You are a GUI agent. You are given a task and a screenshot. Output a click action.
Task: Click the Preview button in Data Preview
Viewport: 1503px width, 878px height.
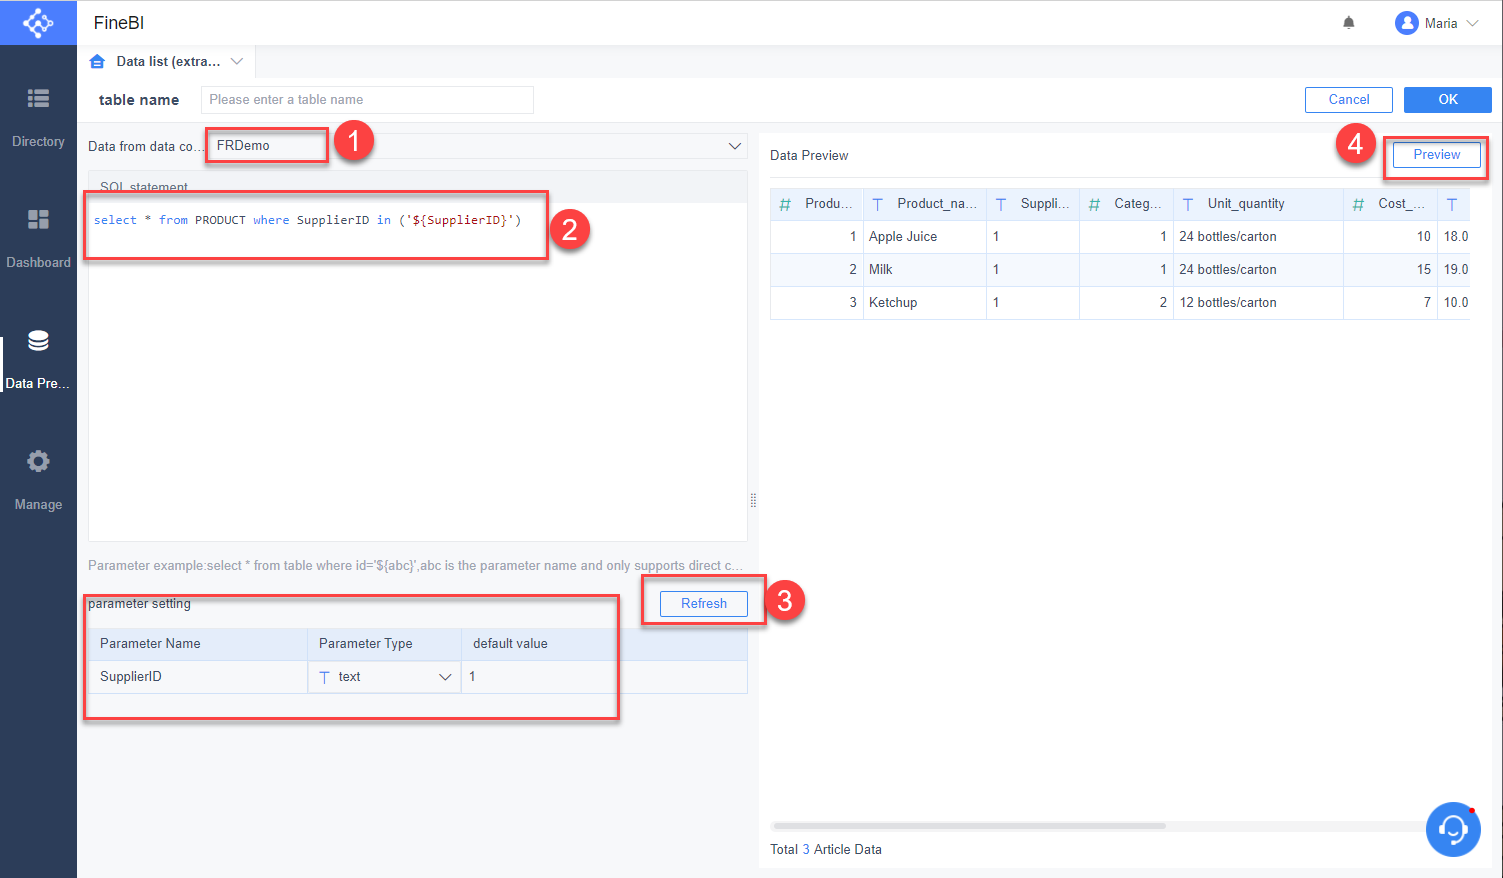coord(1435,154)
